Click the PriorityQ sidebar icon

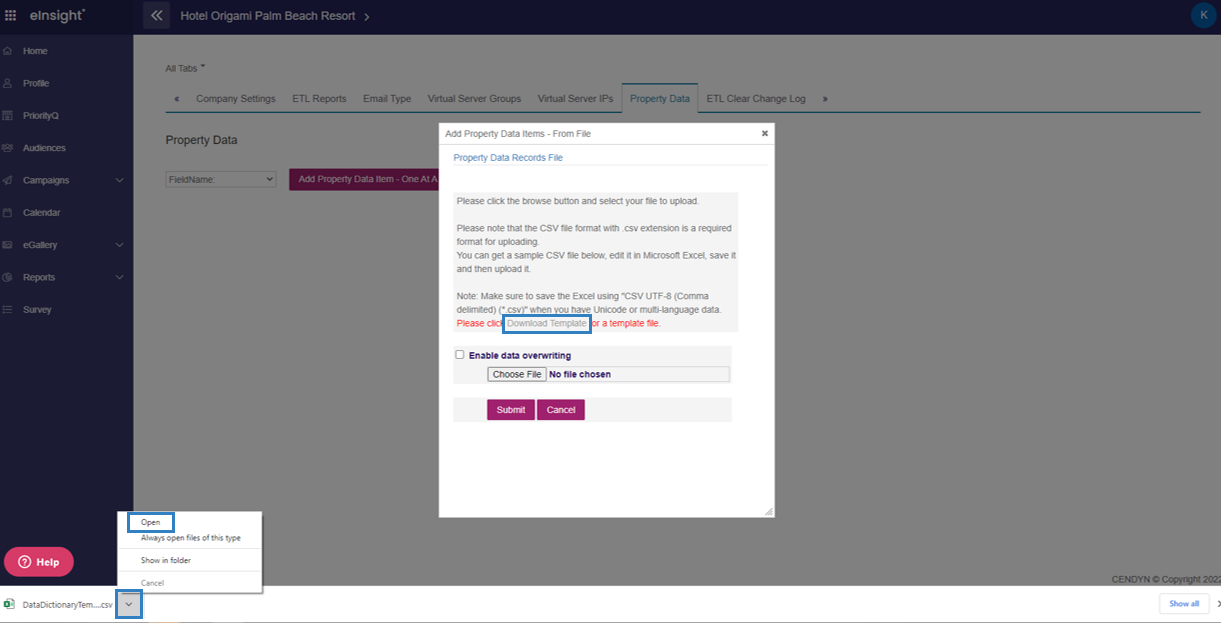[8, 115]
